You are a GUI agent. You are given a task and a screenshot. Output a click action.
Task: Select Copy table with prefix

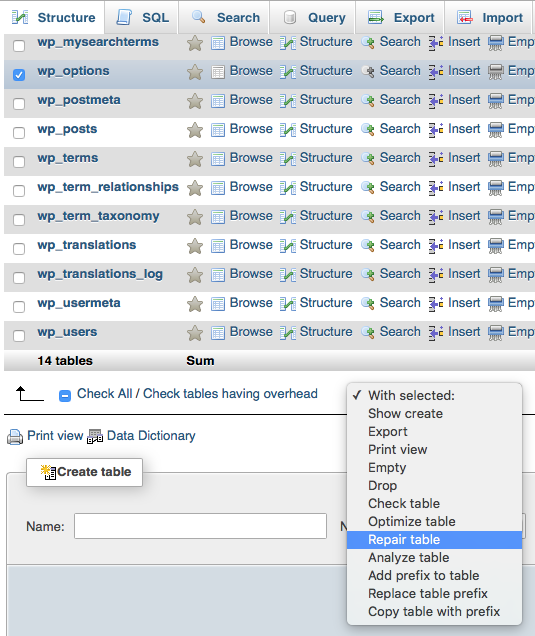click(x=434, y=611)
